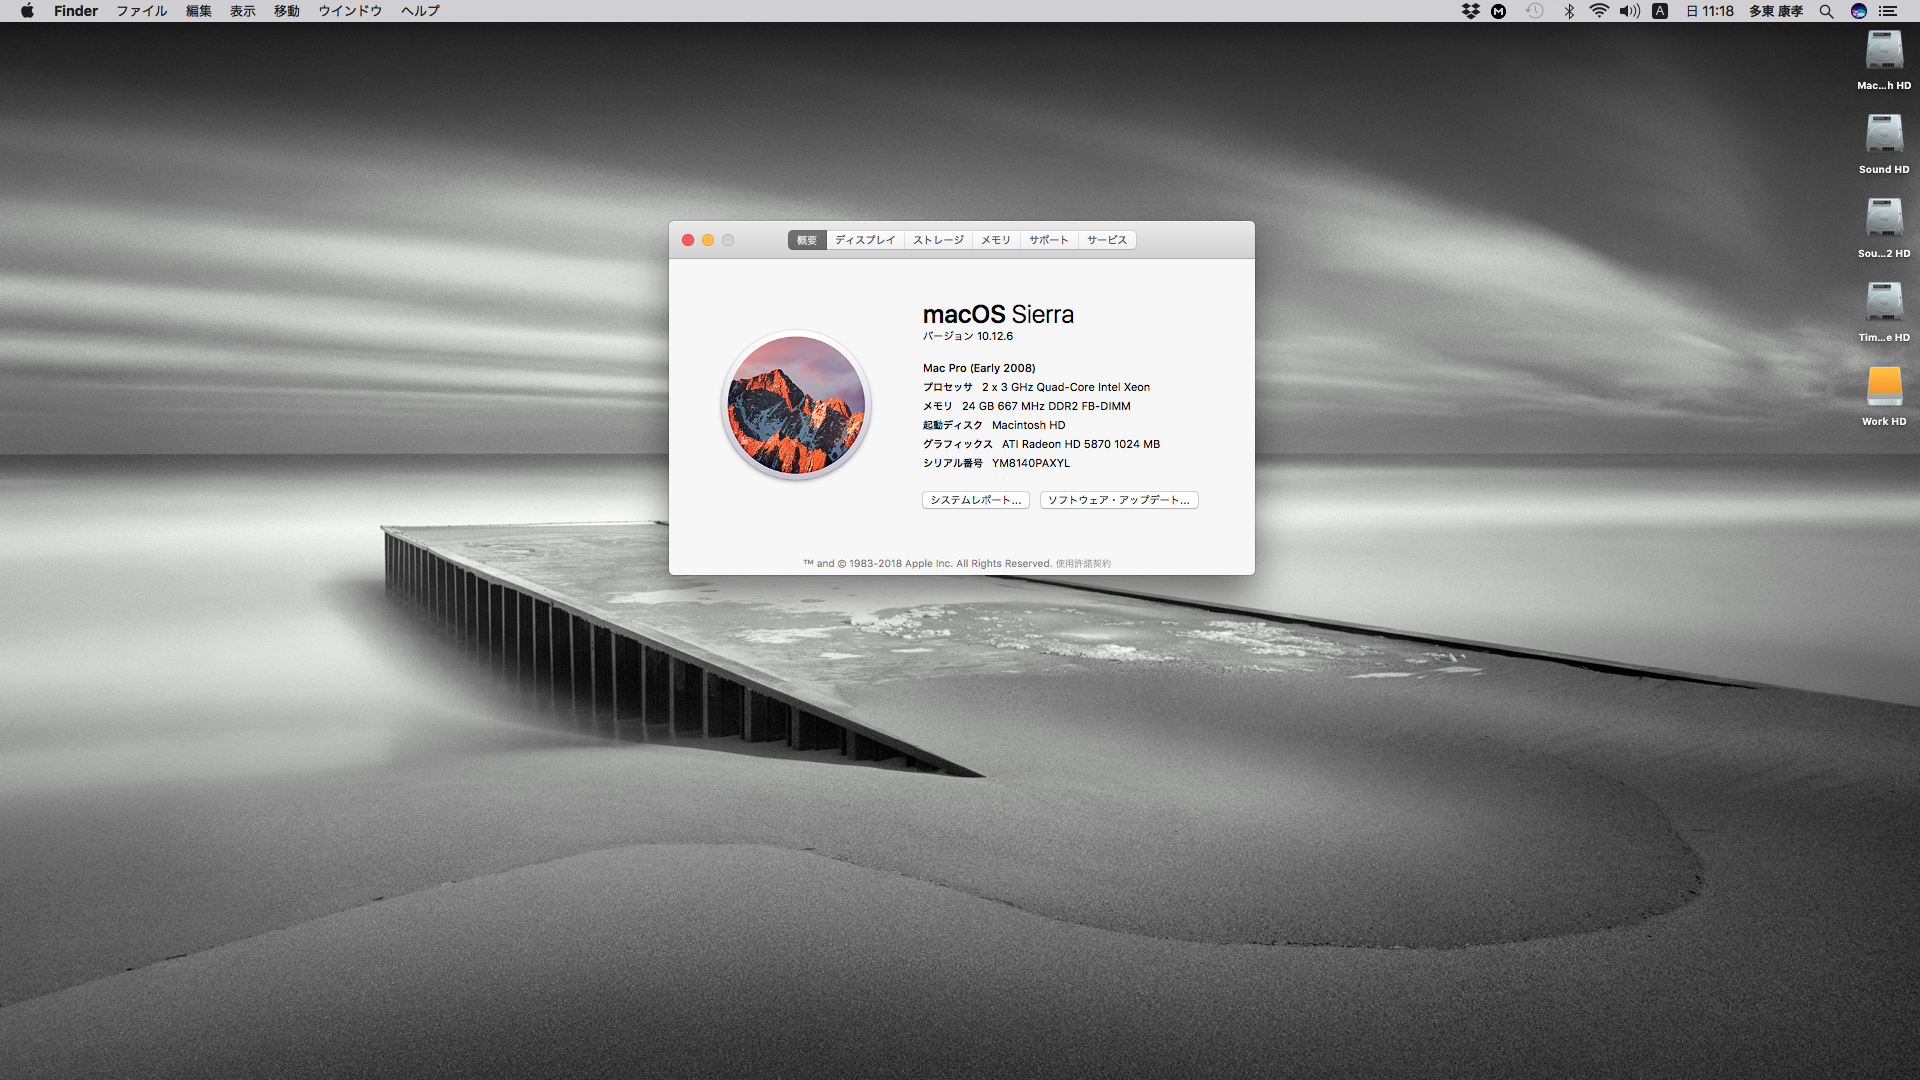Open the ファイル menu
This screenshot has height=1080, width=1920.
[141, 11]
